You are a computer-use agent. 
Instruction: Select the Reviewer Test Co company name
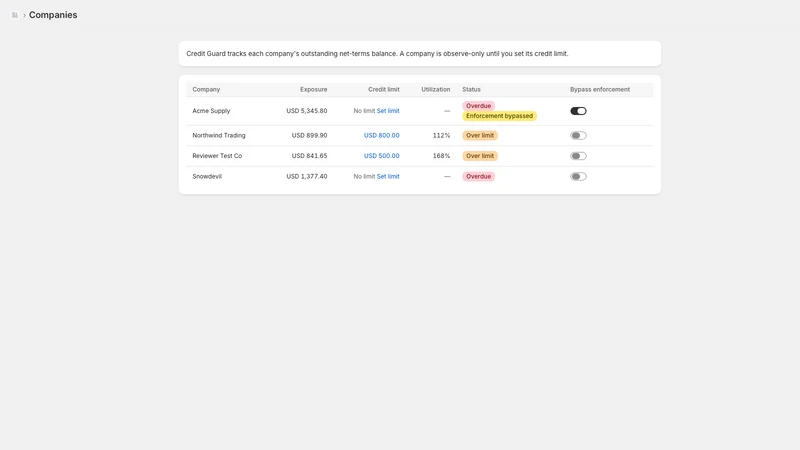click(217, 156)
